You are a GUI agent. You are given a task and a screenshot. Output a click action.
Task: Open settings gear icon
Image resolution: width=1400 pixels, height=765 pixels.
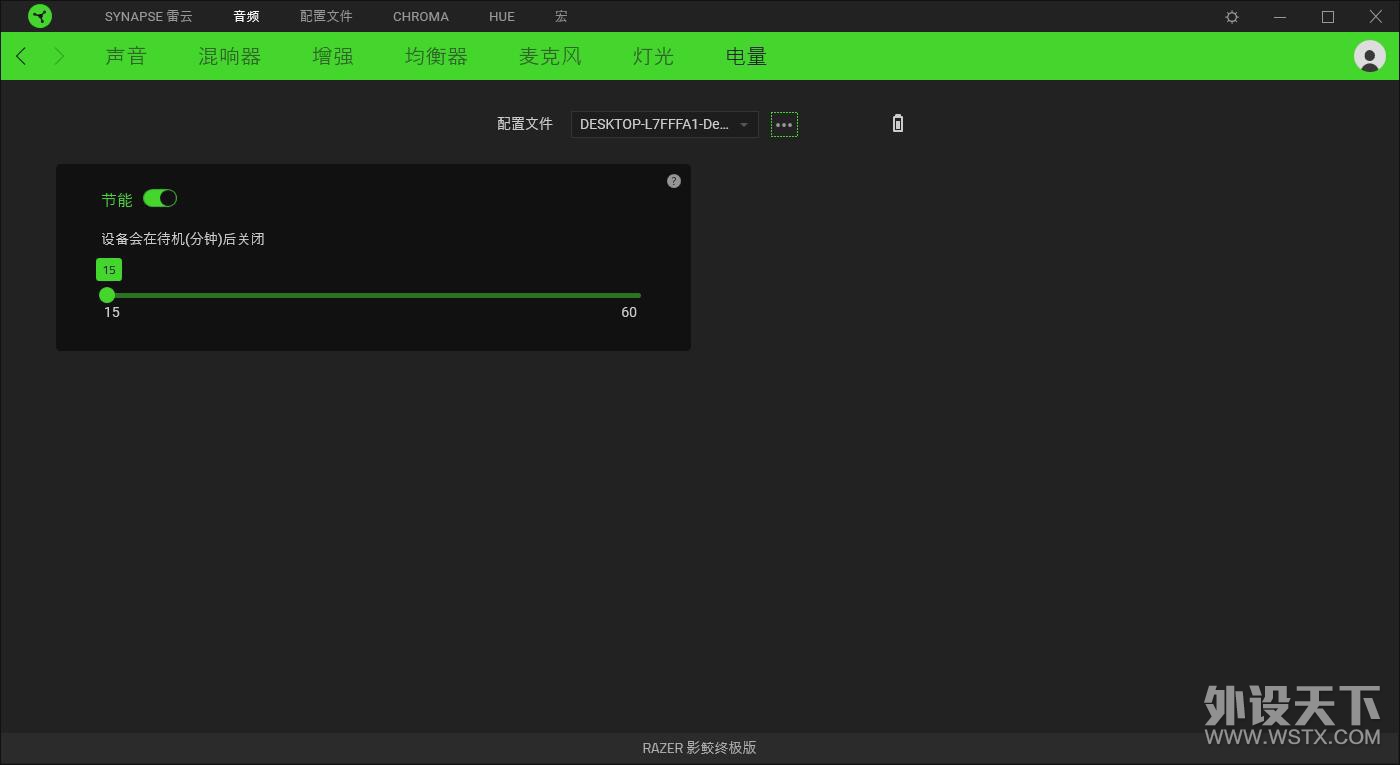tap(1232, 17)
